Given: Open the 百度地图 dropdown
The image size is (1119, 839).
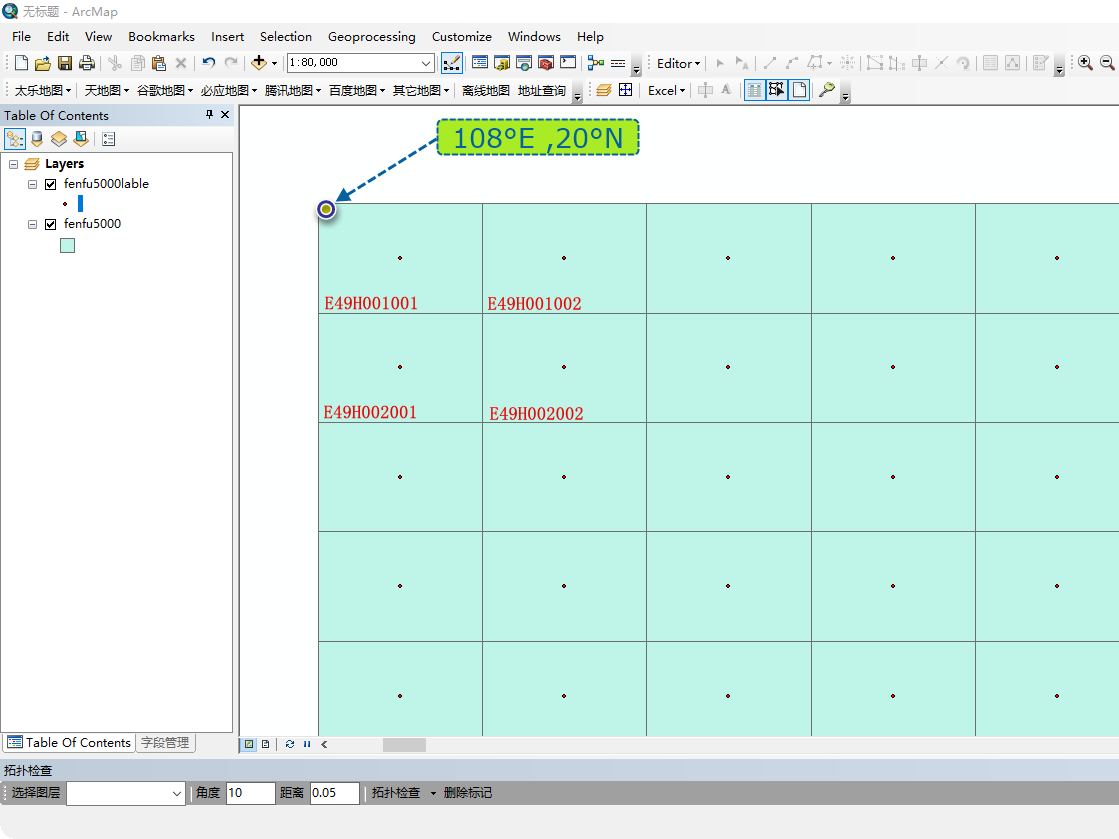Looking at the screenshot, I should 357,91.
